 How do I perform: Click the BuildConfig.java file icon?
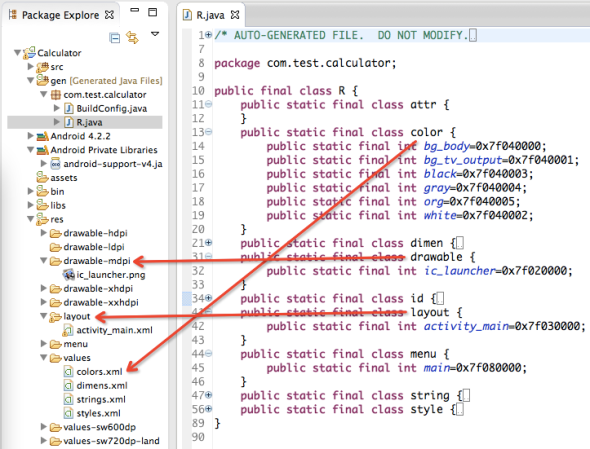[x=69, y=108]
